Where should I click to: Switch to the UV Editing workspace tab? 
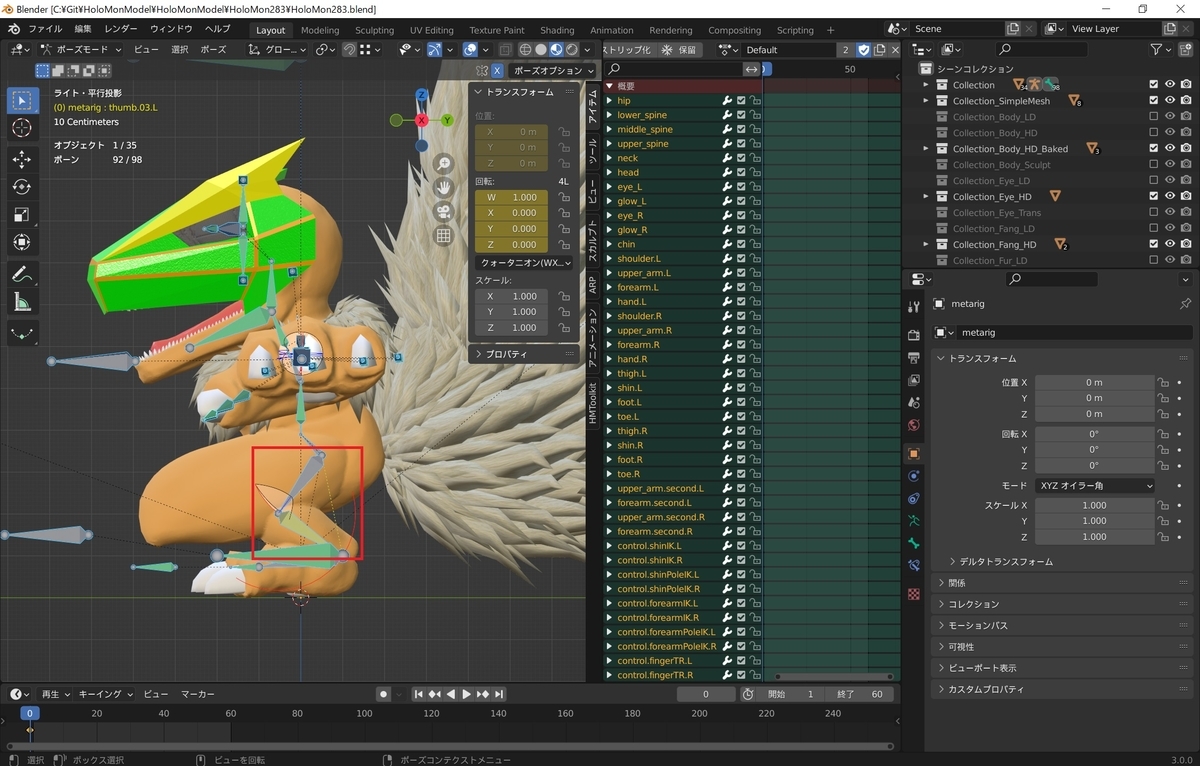pos(432,30)
